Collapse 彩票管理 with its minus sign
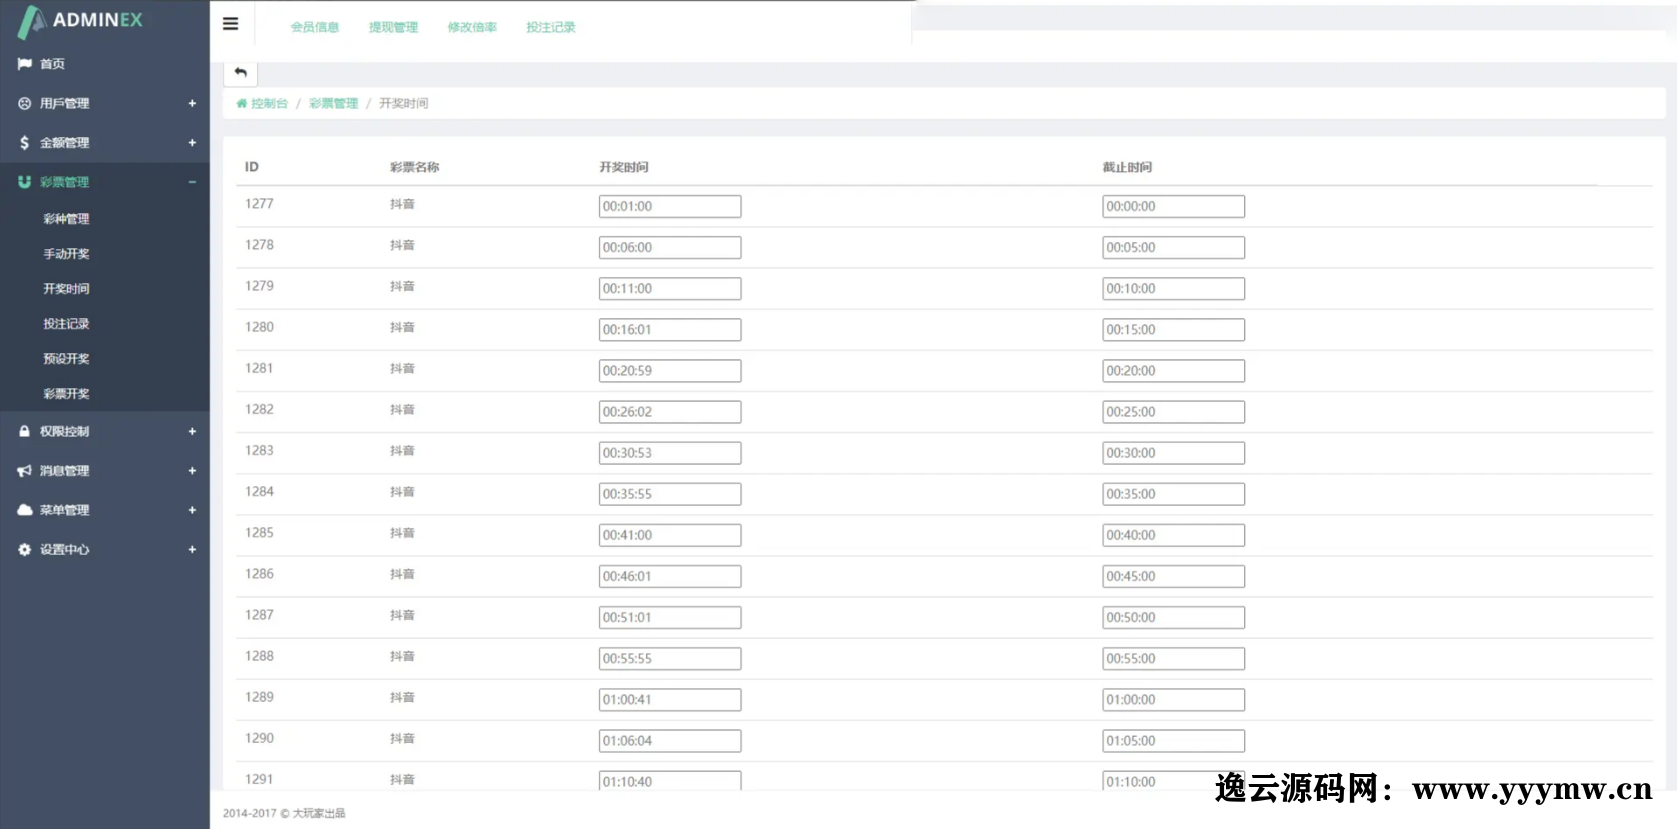This screenshot has height=829, width=1677. 192,182
